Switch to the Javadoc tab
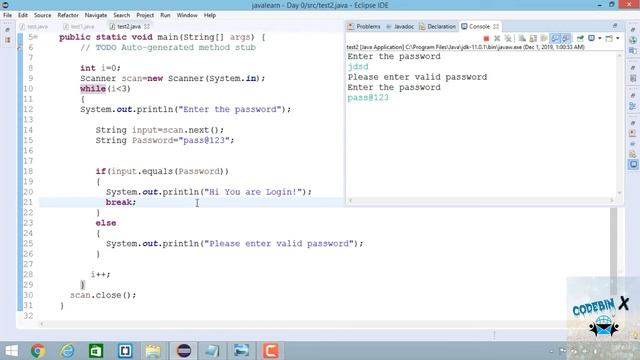The height and width of the screenshot is (360, 640). point(400,26)
